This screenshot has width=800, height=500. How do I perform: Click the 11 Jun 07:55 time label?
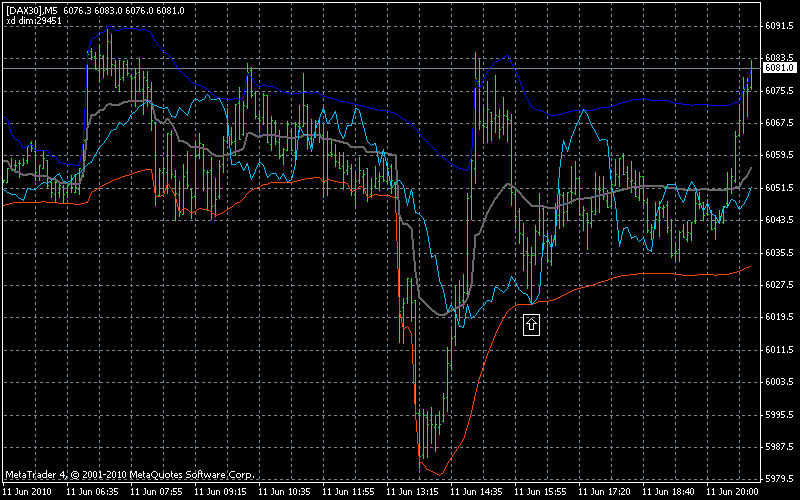point(157,492)
